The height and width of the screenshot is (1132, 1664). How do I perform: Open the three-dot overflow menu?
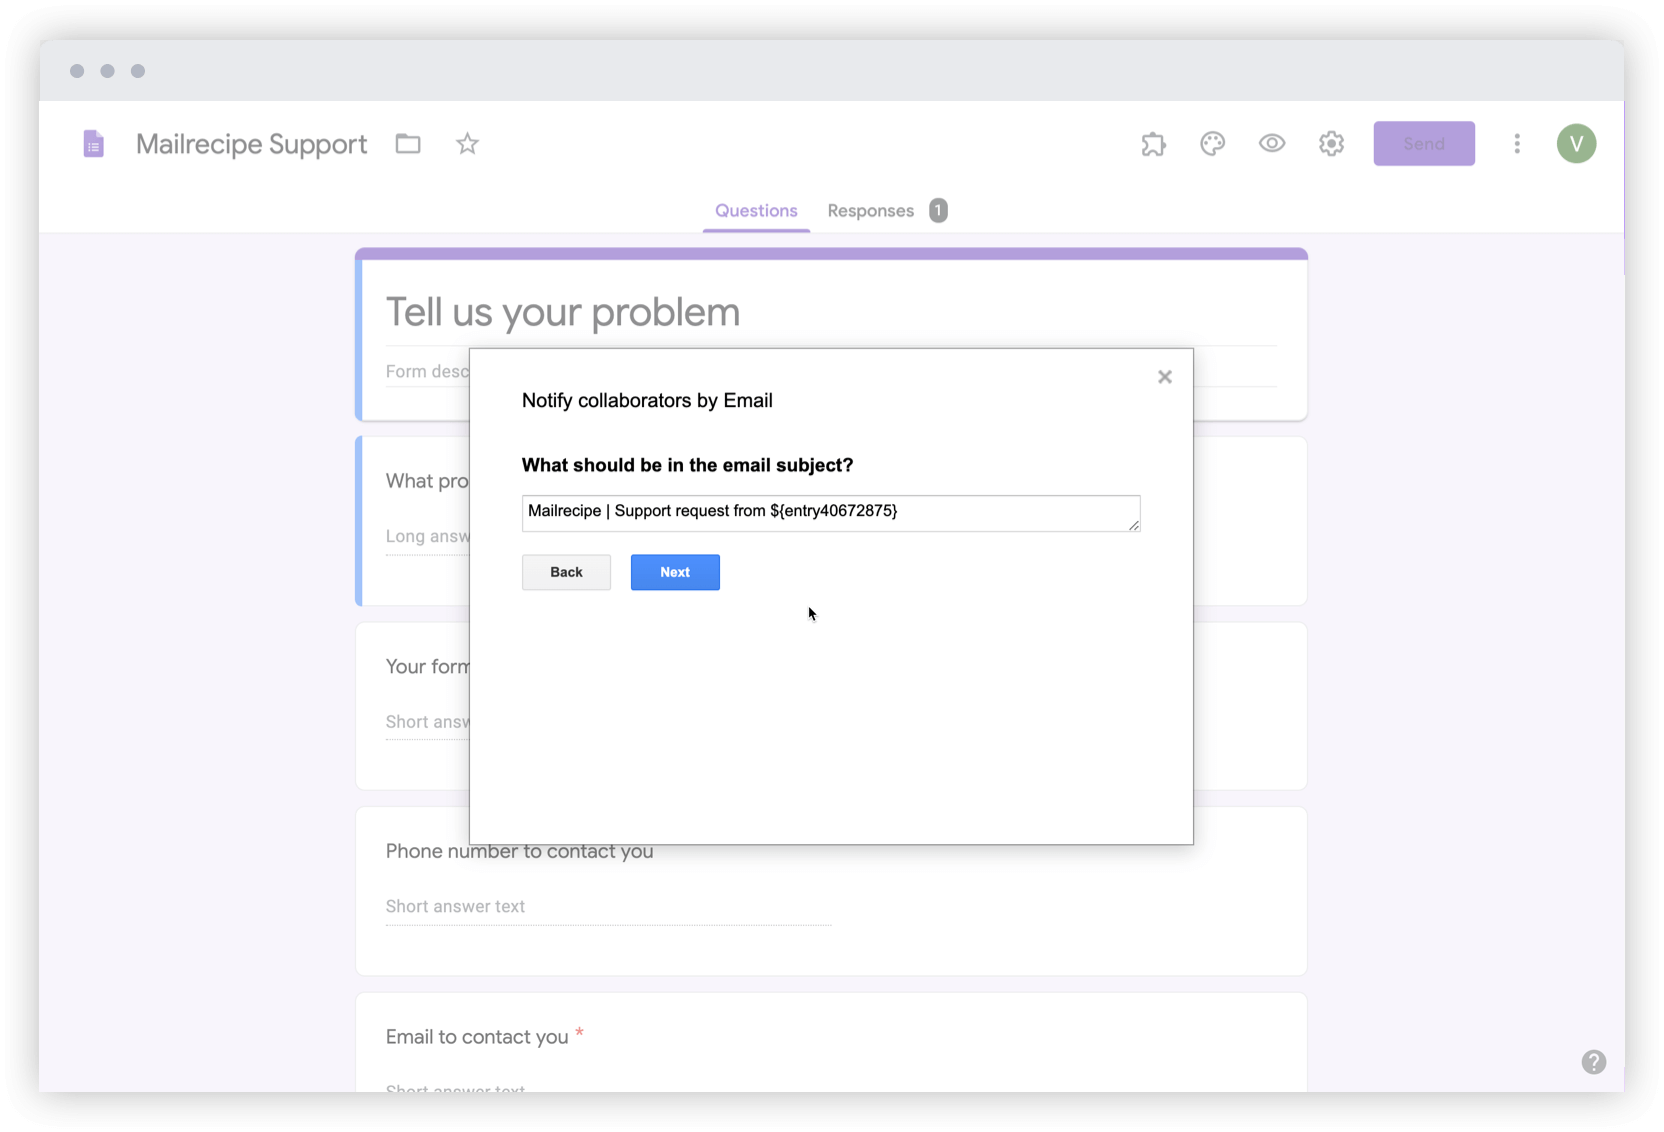(x=1517, y=143)
